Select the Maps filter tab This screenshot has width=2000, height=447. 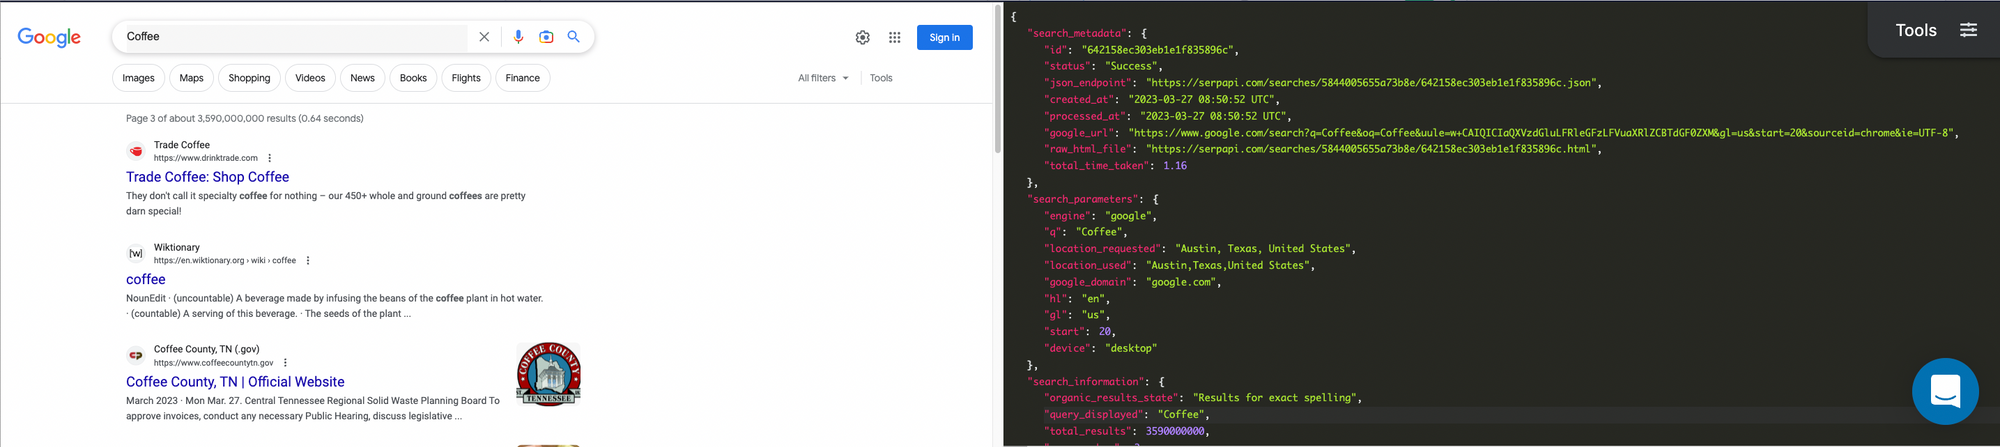[x=192, y=78]
